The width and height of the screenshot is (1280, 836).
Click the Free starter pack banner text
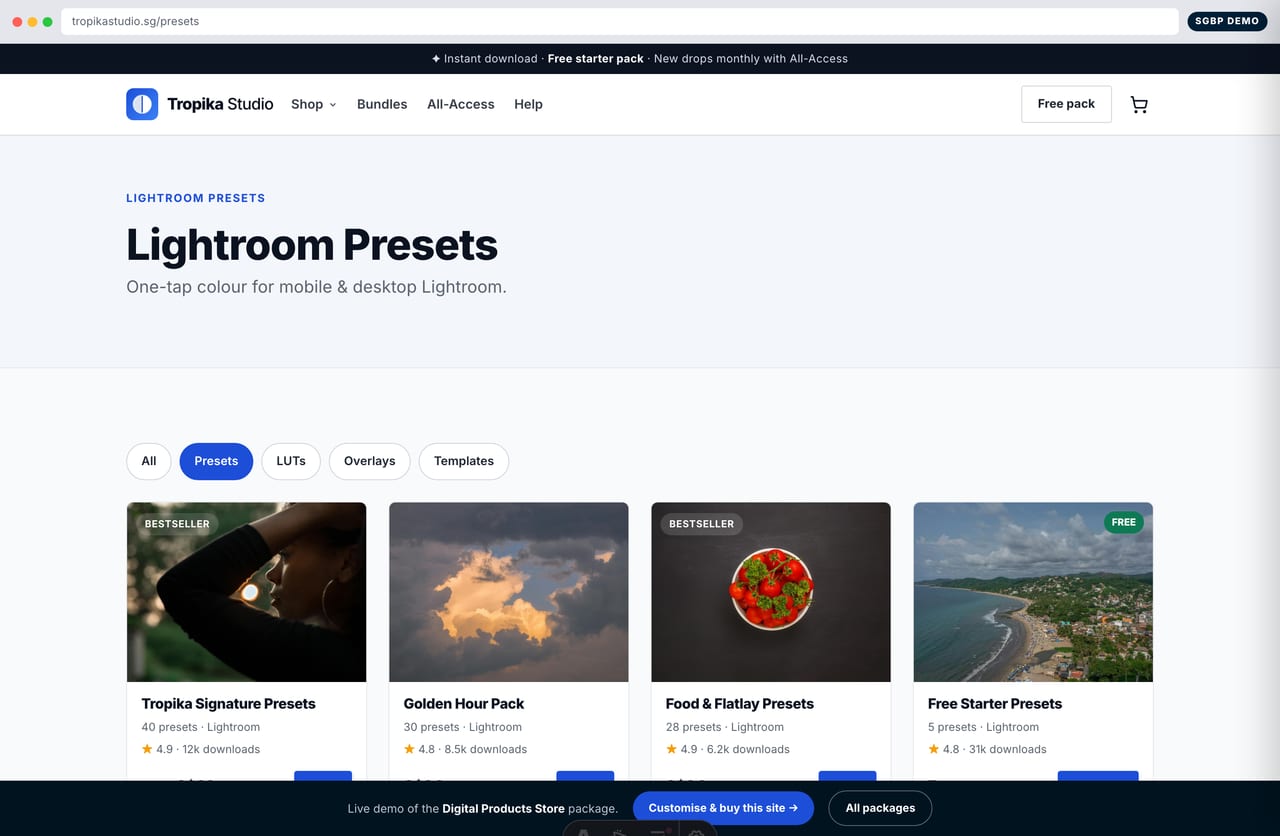pyautogui.click(x=596, y=59)
